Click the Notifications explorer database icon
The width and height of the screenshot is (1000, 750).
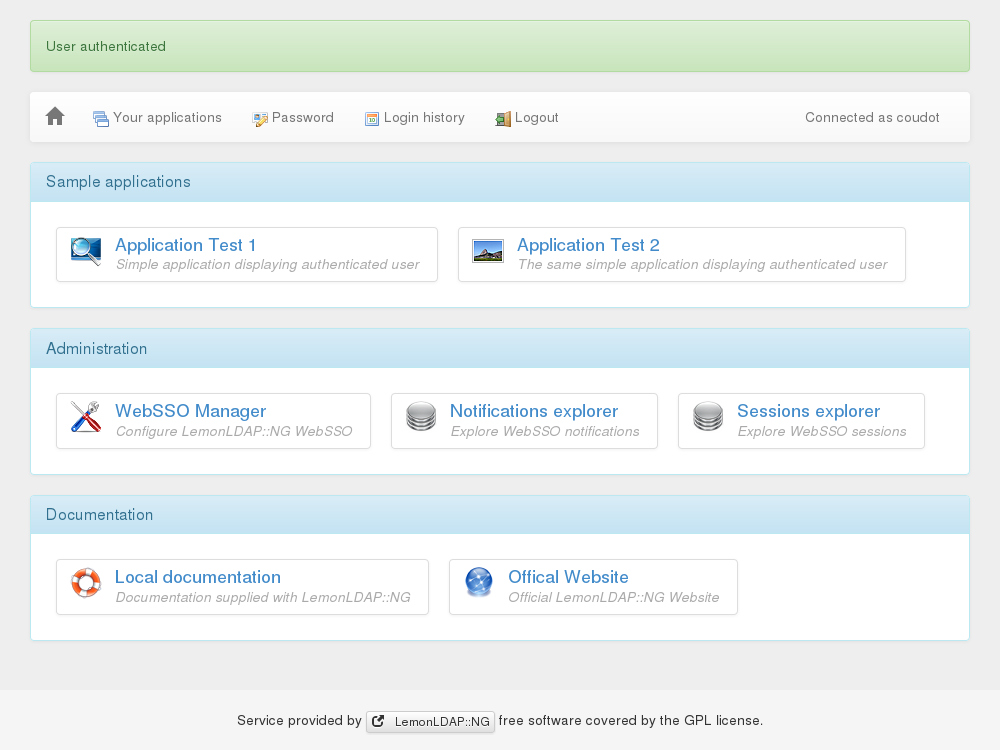[421, 416]
